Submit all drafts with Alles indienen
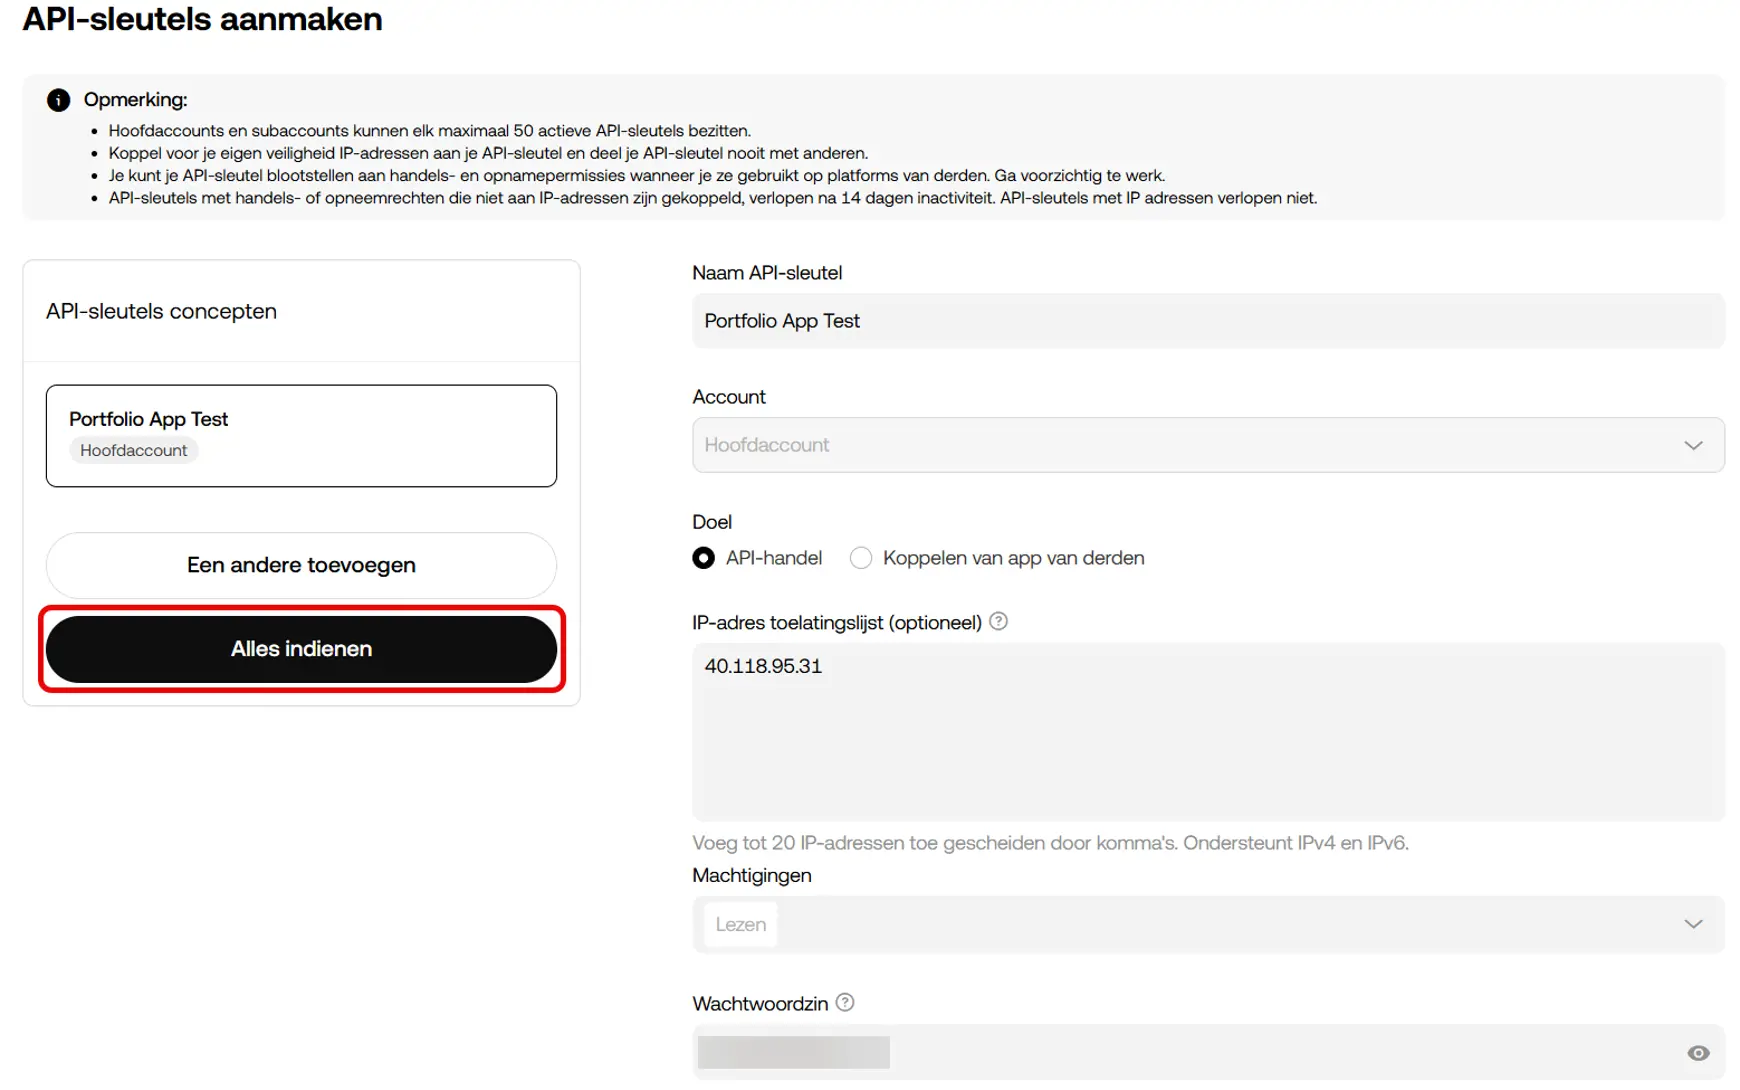Viewport: 1740px width, 1090px height. (300, 648)
